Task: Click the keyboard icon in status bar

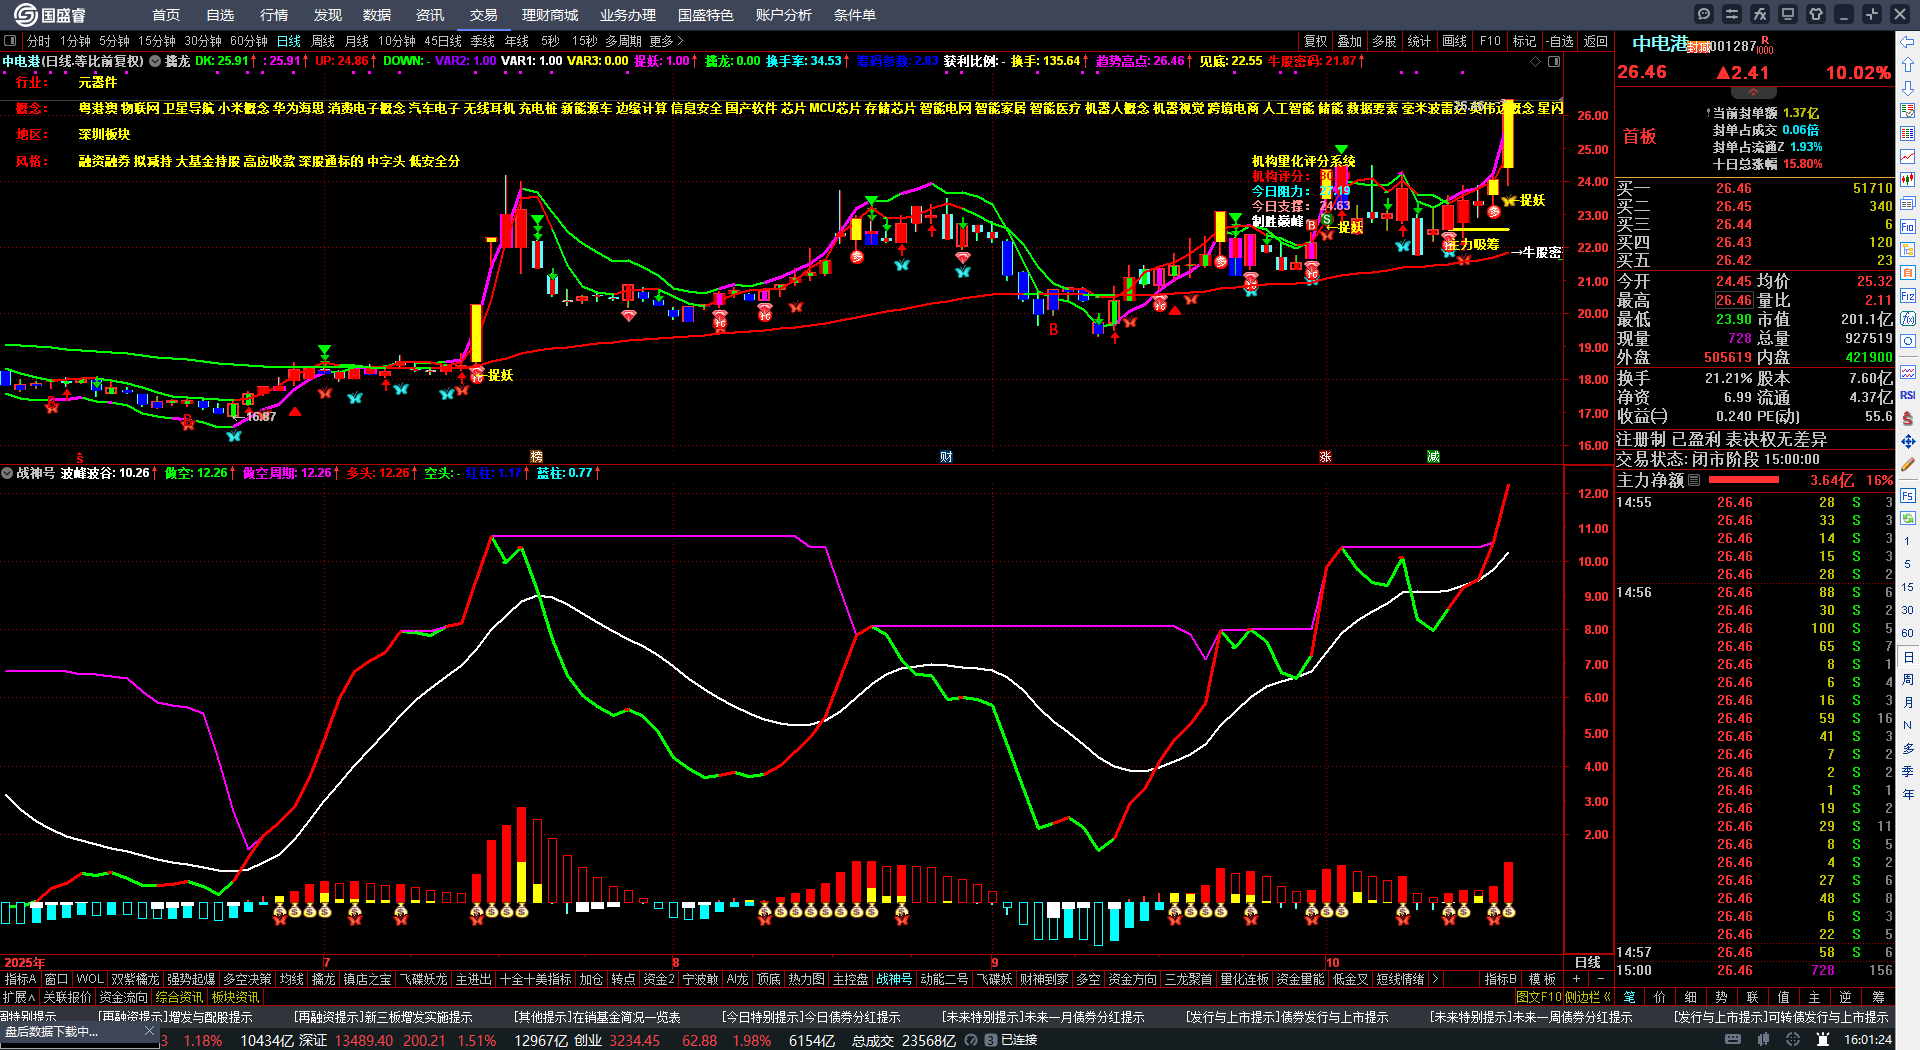Action: coord(1733,1040)
